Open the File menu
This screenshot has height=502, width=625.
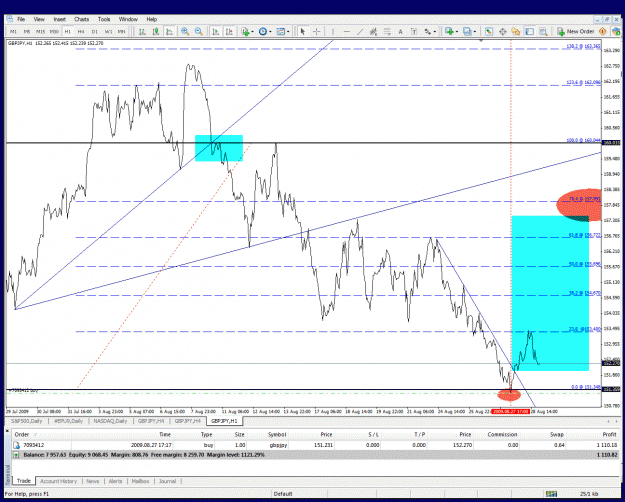tap(21, 19)
